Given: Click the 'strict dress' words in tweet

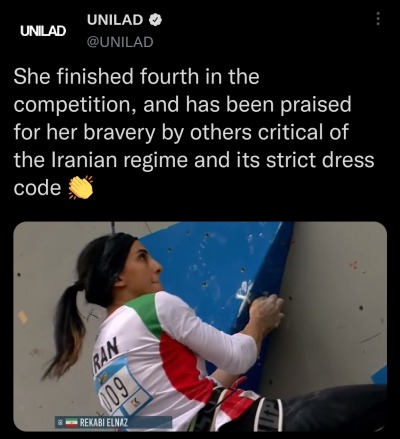Looking at the screenshot, I should (x=320, y=160).
